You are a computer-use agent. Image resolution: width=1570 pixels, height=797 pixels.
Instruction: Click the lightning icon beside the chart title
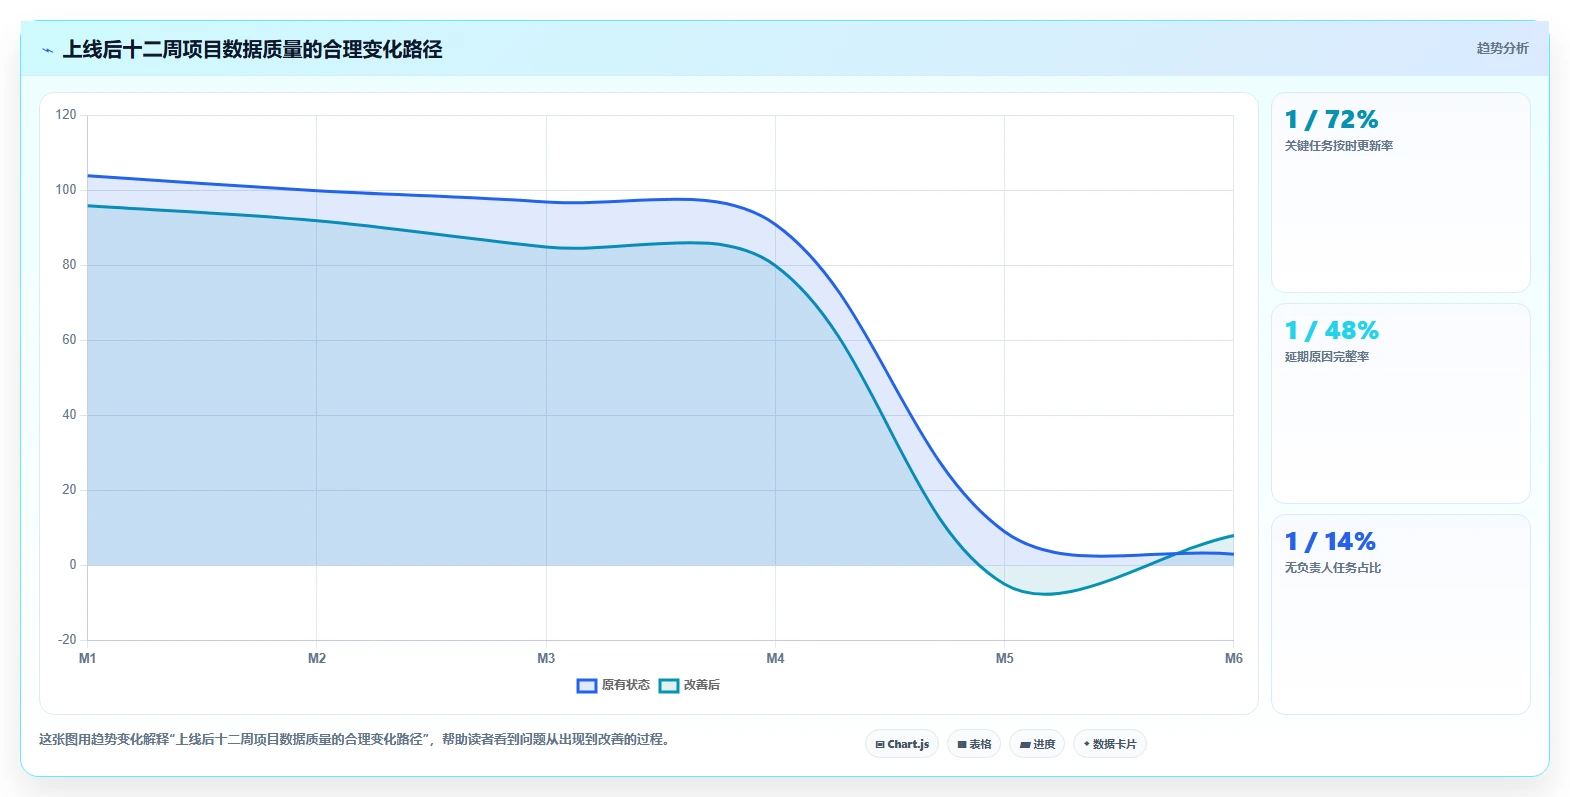tap(47, 50)
